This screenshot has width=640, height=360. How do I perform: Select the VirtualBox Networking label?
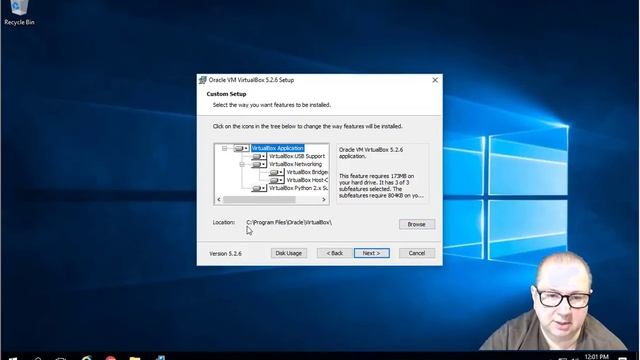[x=295, y=164]
